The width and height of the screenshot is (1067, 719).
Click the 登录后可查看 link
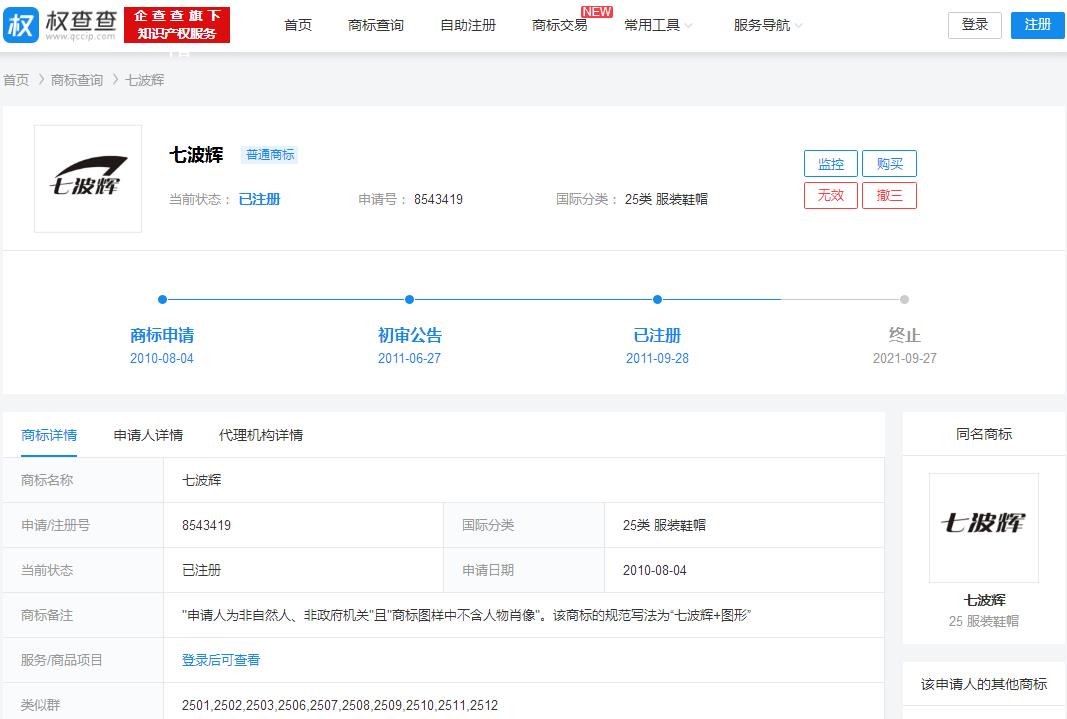[221, 660]
